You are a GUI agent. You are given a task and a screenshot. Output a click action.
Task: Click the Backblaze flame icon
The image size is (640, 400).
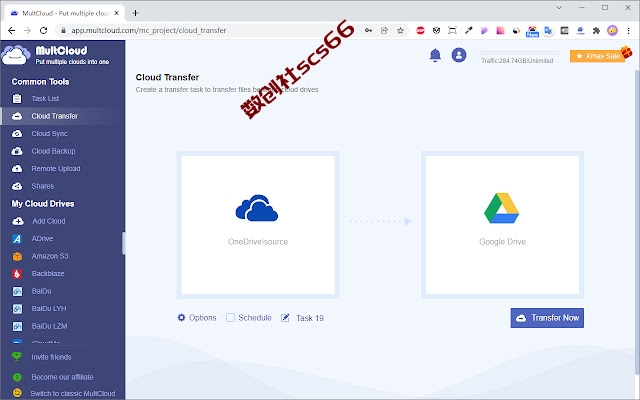[x=17, y=274]
